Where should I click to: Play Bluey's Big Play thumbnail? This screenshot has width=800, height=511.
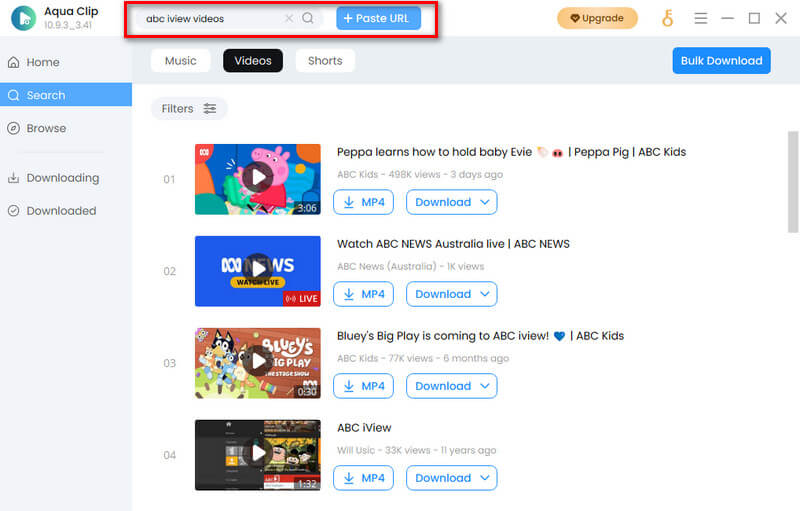[258, 363]
